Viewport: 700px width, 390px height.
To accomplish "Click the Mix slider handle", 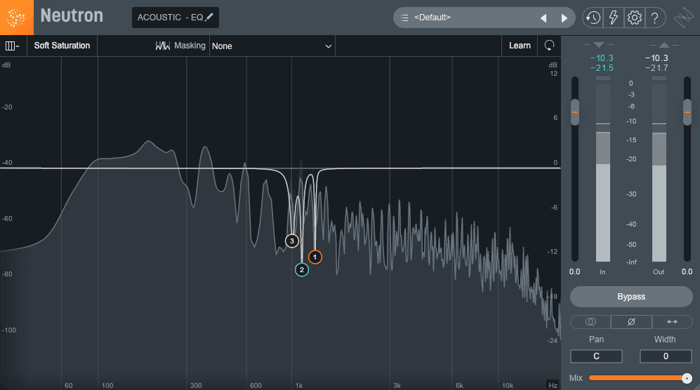I will click(x=687, y=378).
